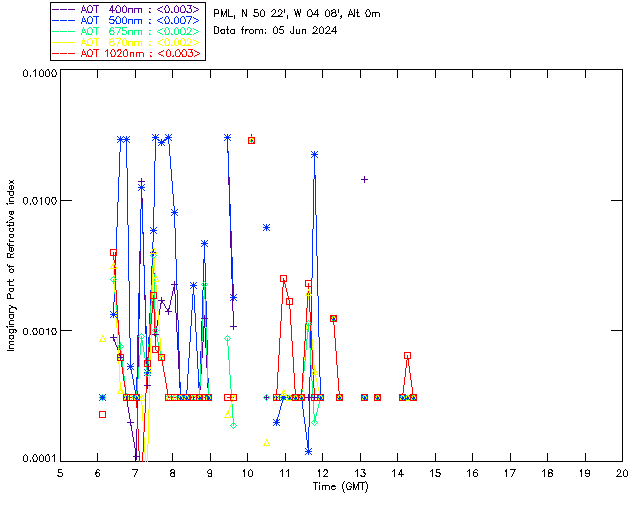Click the 0.0010 y-axis tick label

tap(37, 331)
